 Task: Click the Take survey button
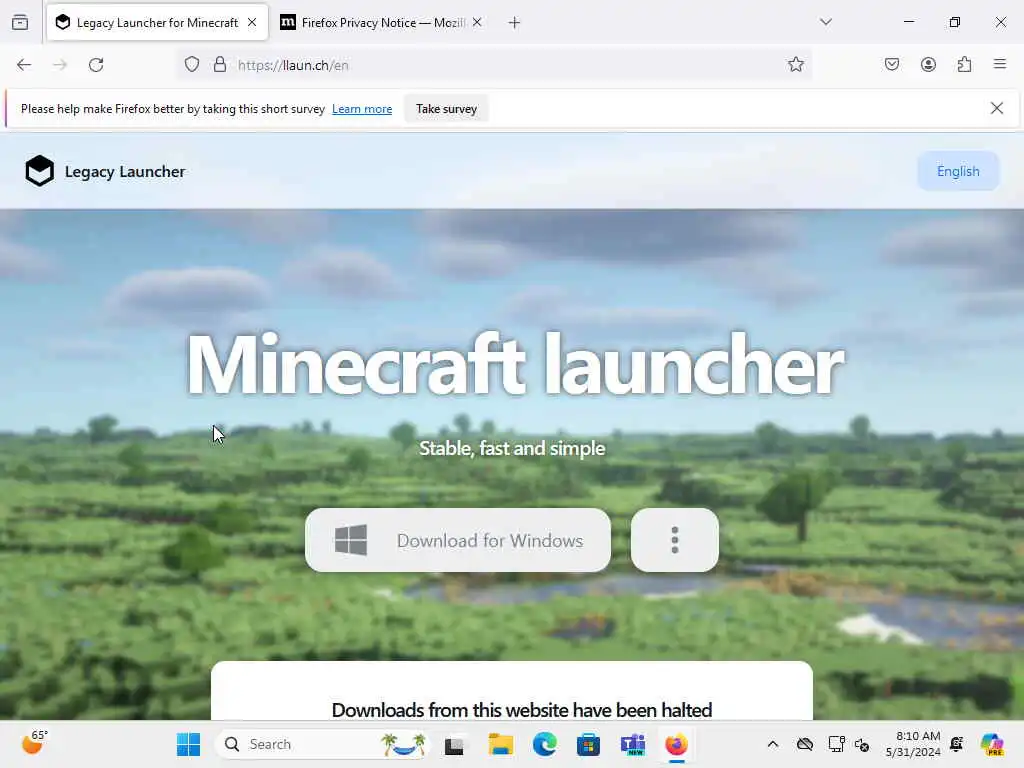(x=447, y=109)
